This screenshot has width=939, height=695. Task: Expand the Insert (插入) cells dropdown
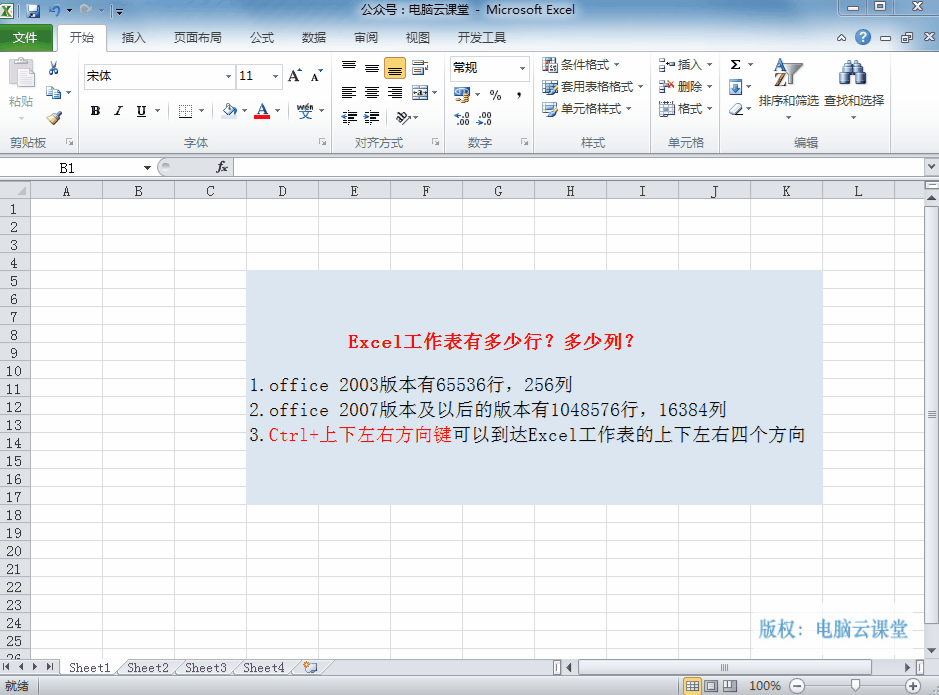pos(710,65)
